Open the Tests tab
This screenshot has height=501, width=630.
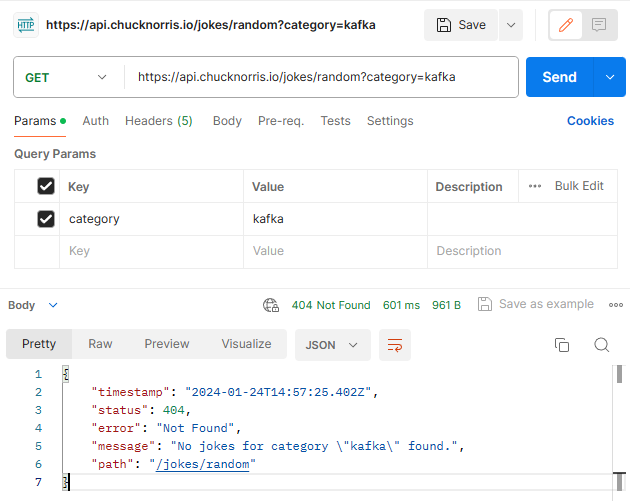coord(335,121)
